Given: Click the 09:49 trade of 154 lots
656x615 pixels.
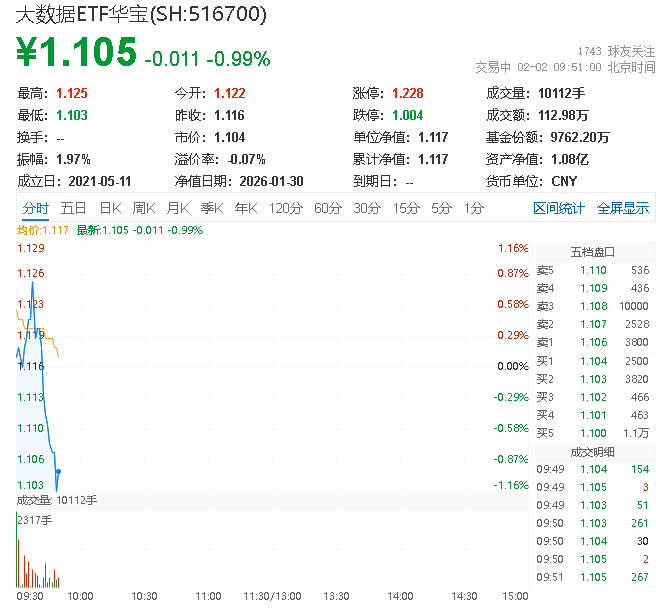Looking at the screenshot, I should point(592,469).
